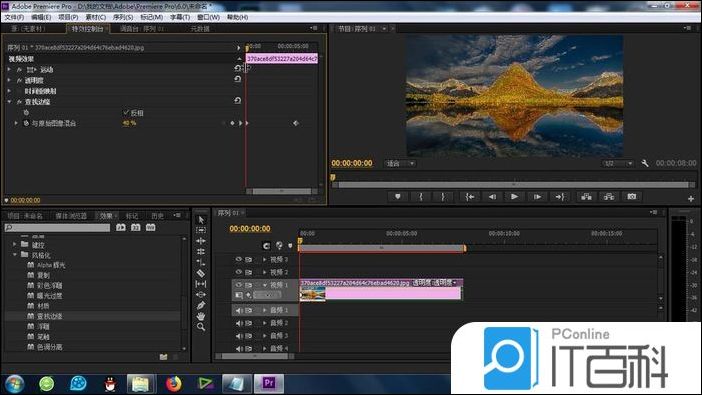Reset the Find Edges effect
702x395 pixels.
click(x=238, y=100)
